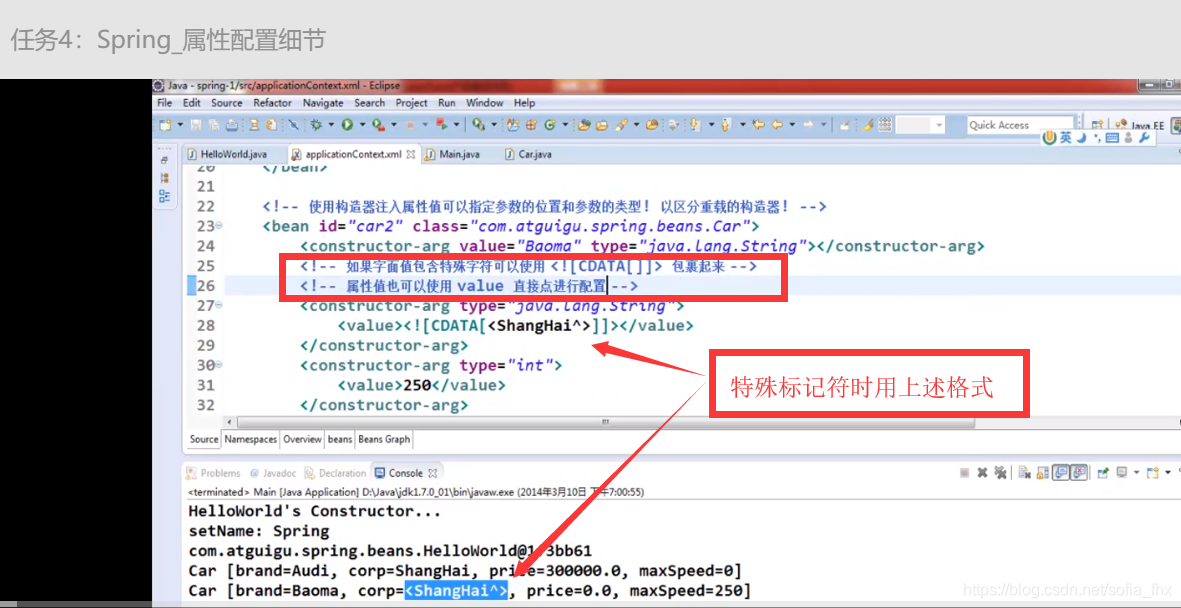Image resolution: width=1181 pixels, height=608 pixels.
Task: Collapse the fold at line 27 constructor-arg
Action: coord(219,305)
